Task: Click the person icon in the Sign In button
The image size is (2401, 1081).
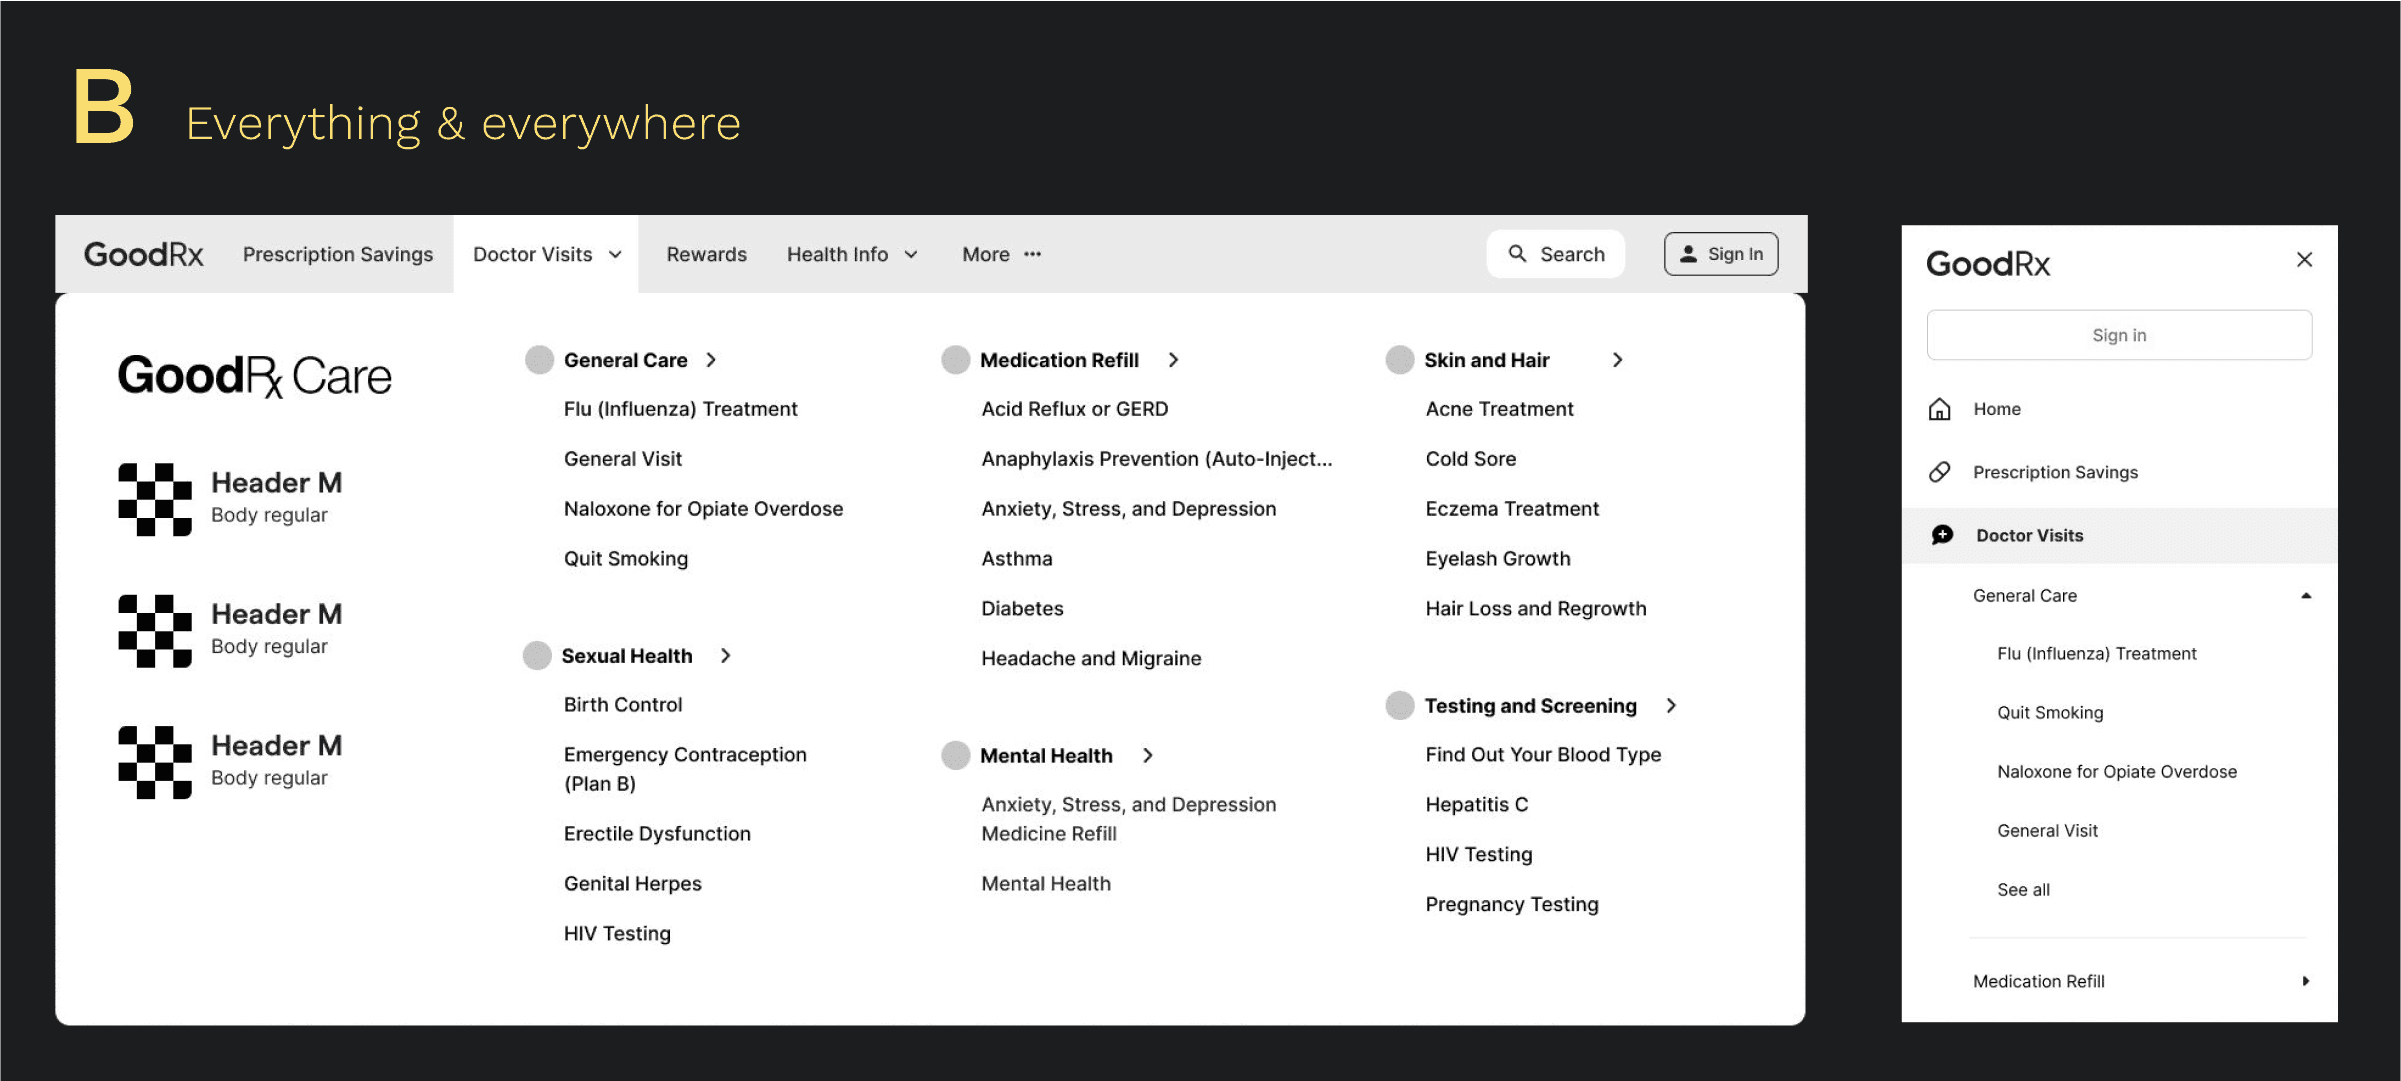Action: tap(1688, 254)
